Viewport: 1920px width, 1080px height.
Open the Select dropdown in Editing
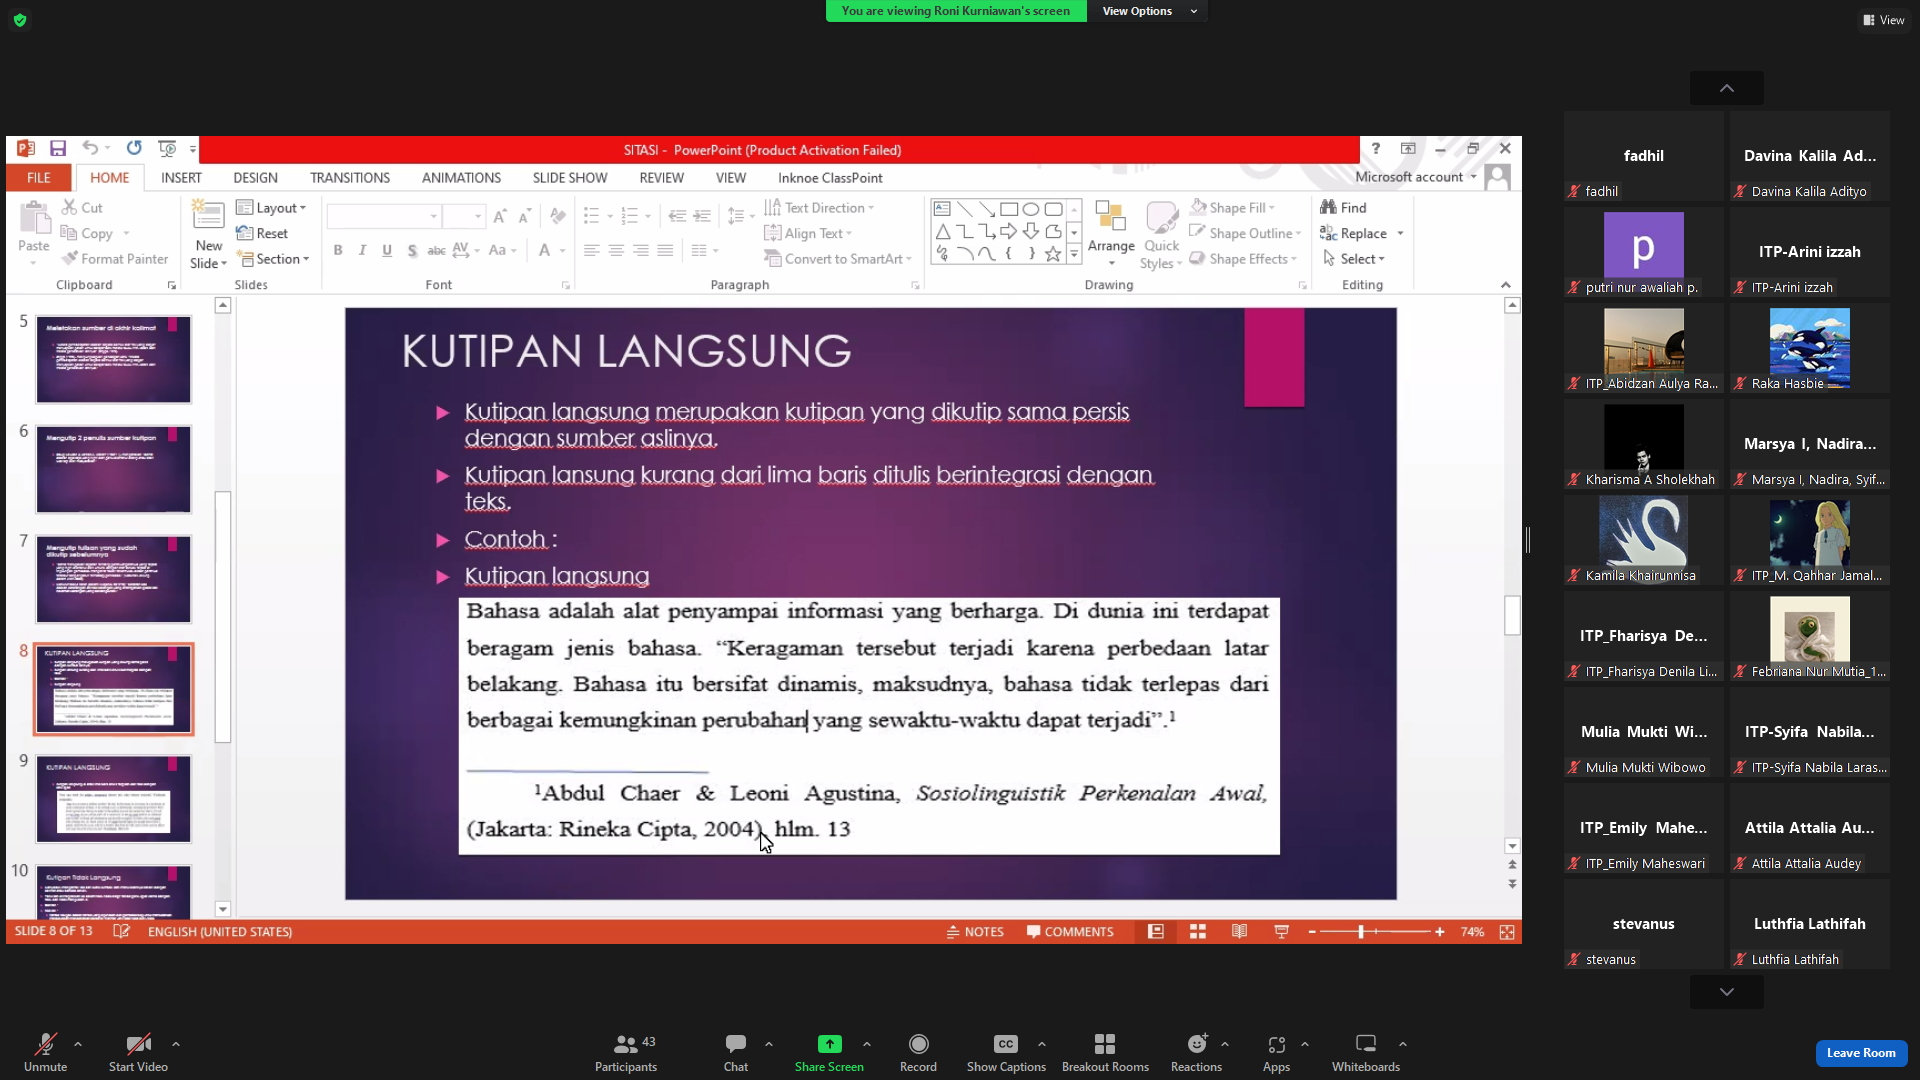tap(1353, 259)
